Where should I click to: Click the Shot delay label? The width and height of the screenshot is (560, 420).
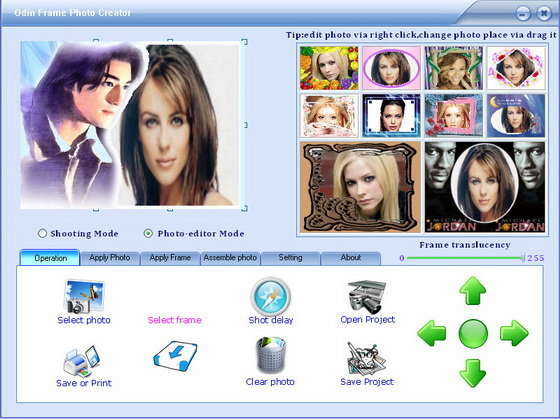pos(271,320)
